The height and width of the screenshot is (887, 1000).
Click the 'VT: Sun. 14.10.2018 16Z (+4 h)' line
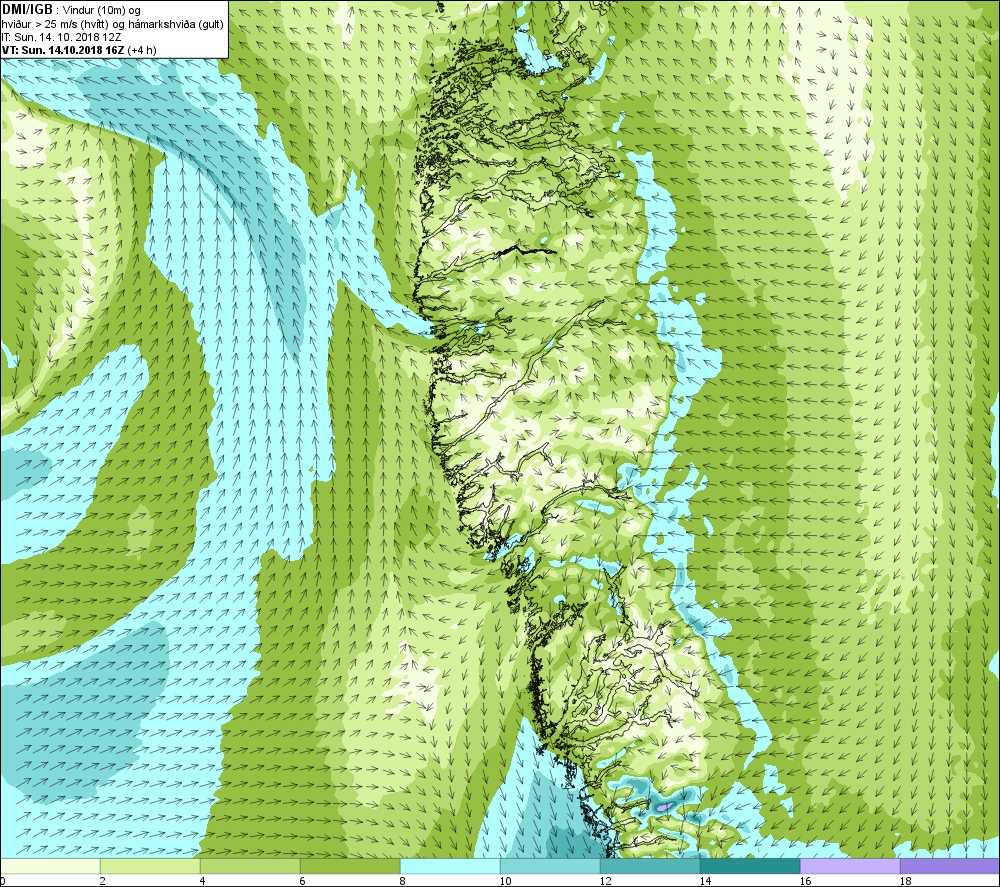(x=79, y=50)
